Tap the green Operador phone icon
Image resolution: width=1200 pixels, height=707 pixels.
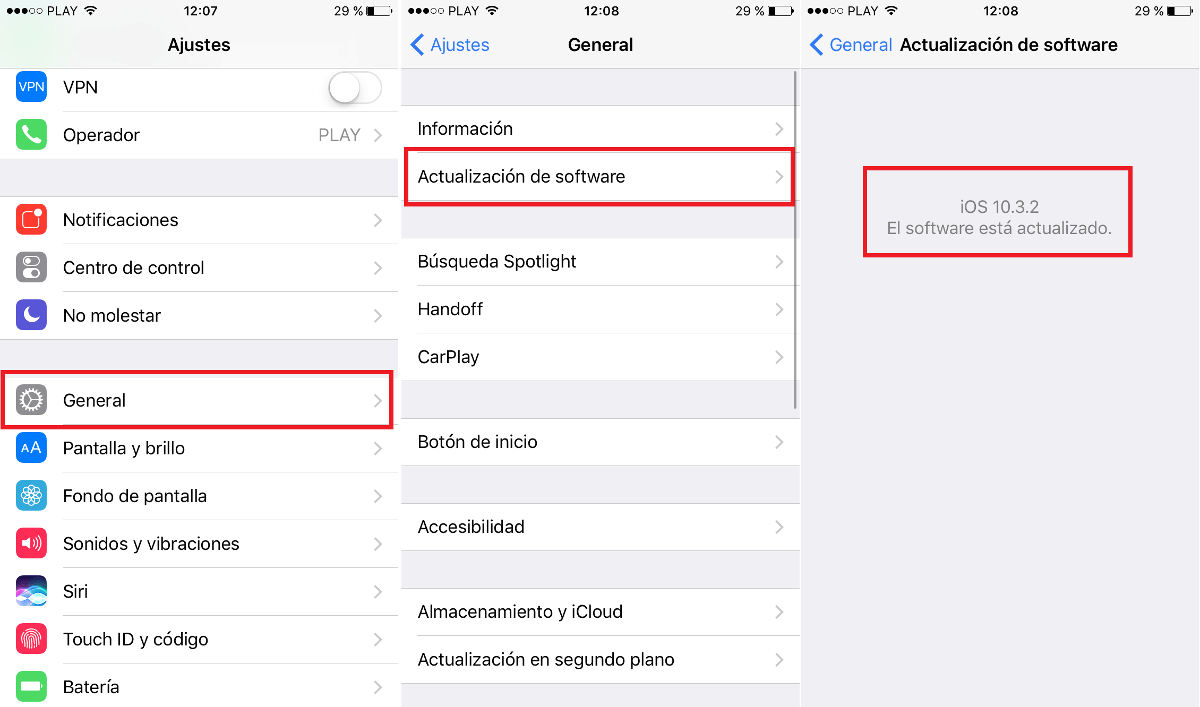32,135
